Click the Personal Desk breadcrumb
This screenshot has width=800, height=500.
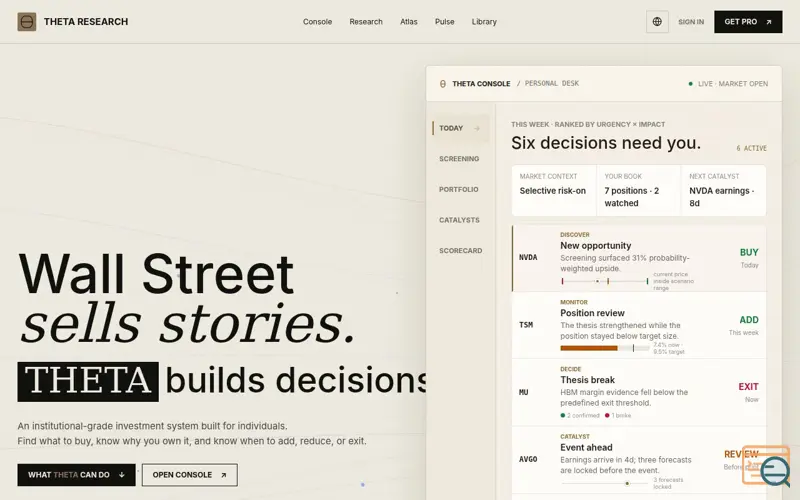pos(552,84)
